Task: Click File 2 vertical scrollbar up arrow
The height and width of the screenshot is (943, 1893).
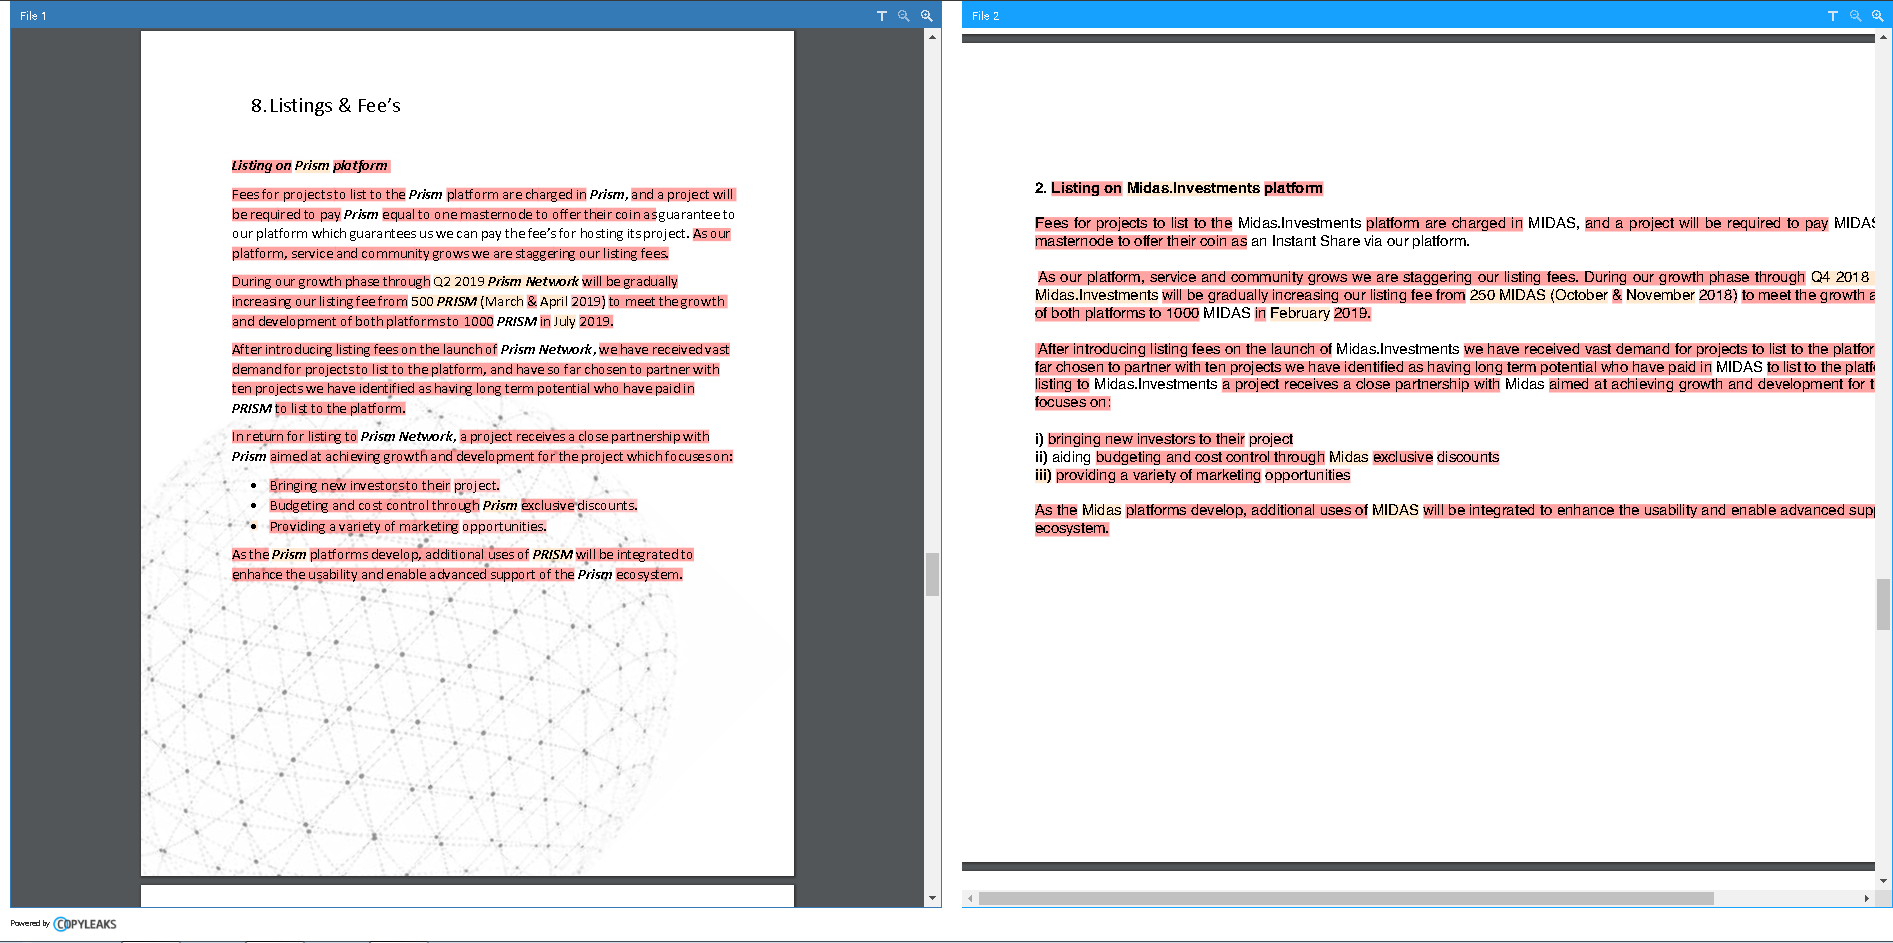Action: (1883, 37)
